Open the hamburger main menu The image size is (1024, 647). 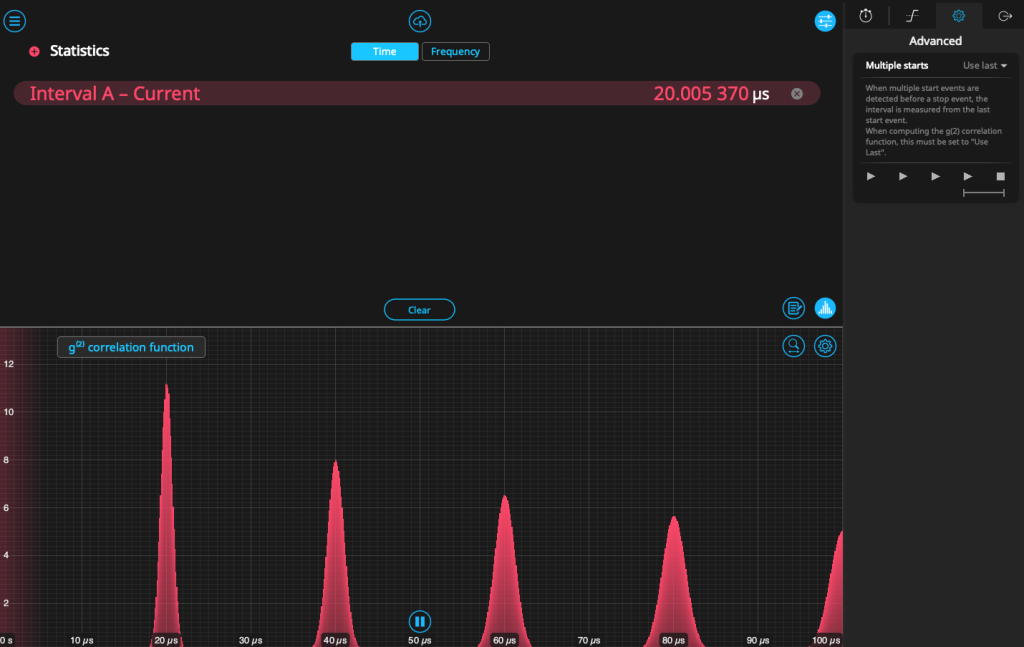click(x=15, y=21)
